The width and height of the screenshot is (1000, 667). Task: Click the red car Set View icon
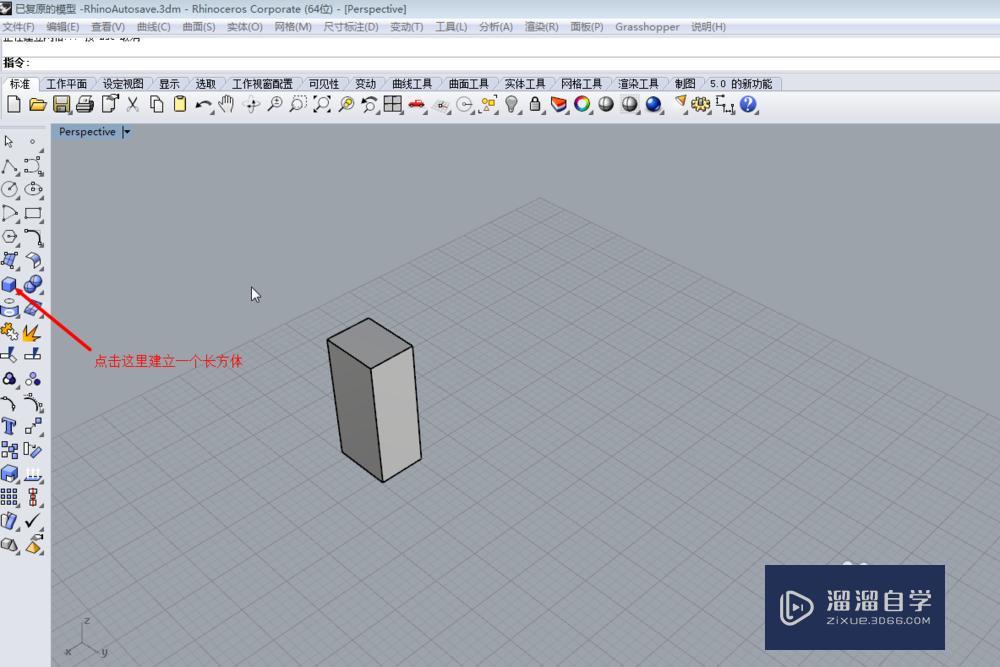click(x=416, y=105)
